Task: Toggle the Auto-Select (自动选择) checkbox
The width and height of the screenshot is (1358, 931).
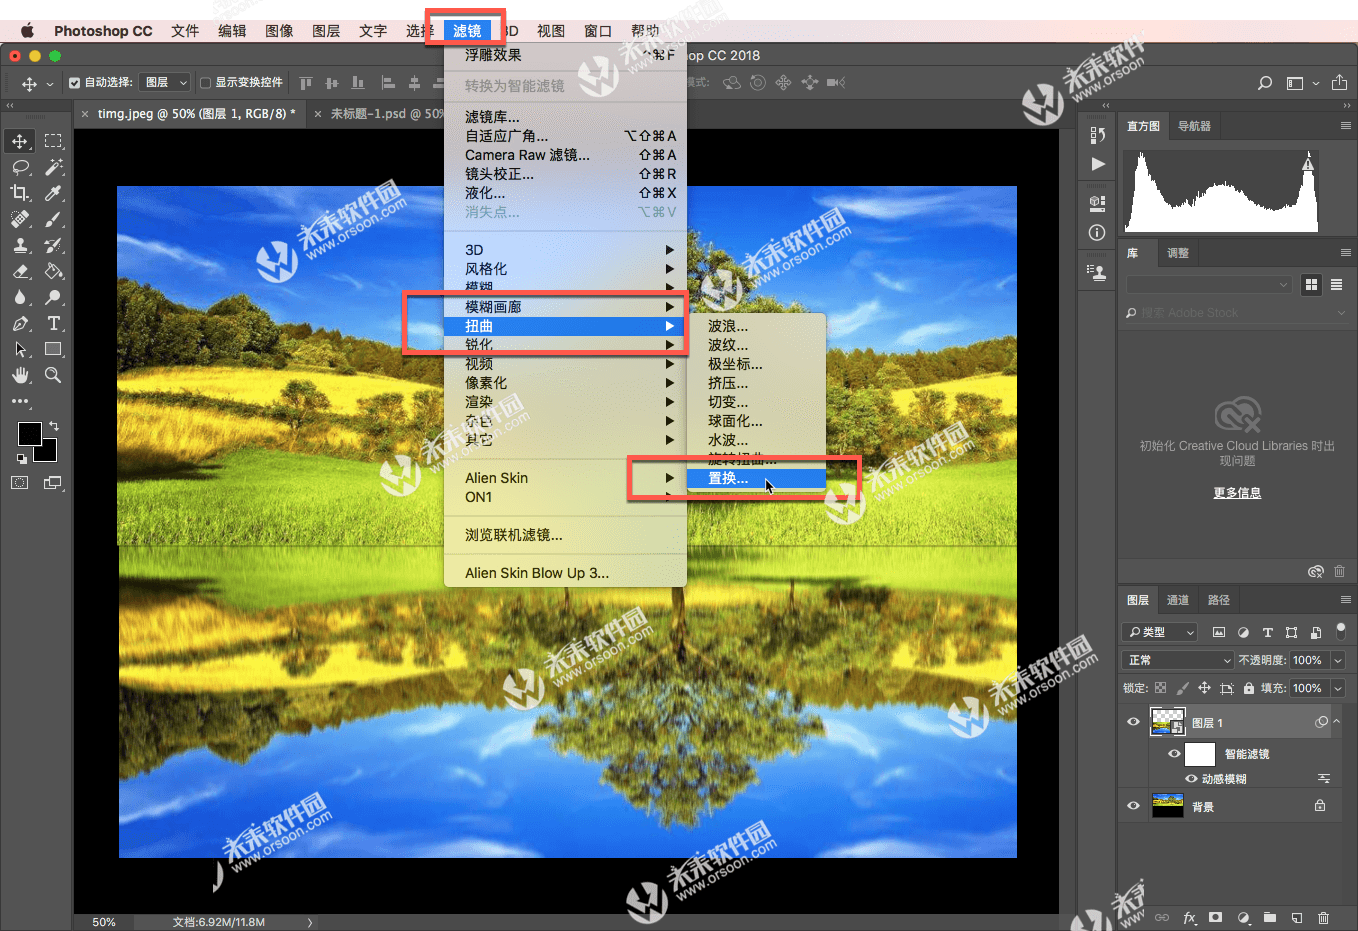Action: 75,83
